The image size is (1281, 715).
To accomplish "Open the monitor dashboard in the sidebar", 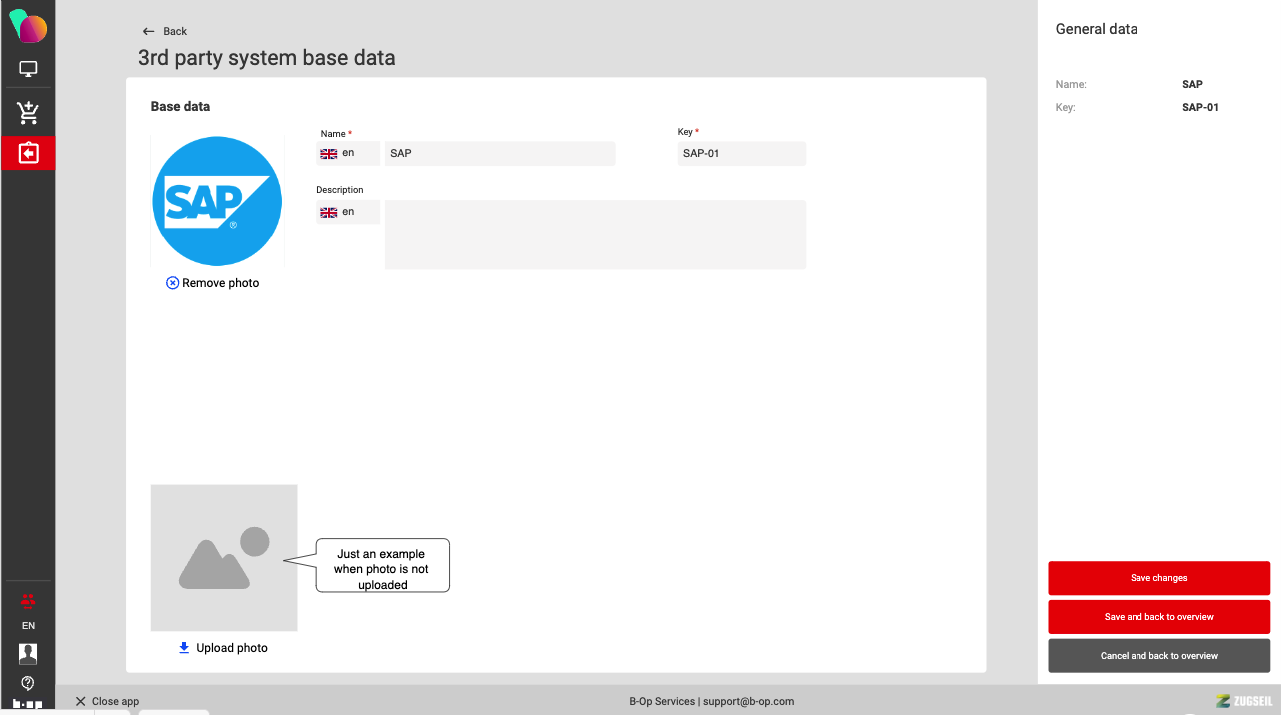I will point(28,70).
